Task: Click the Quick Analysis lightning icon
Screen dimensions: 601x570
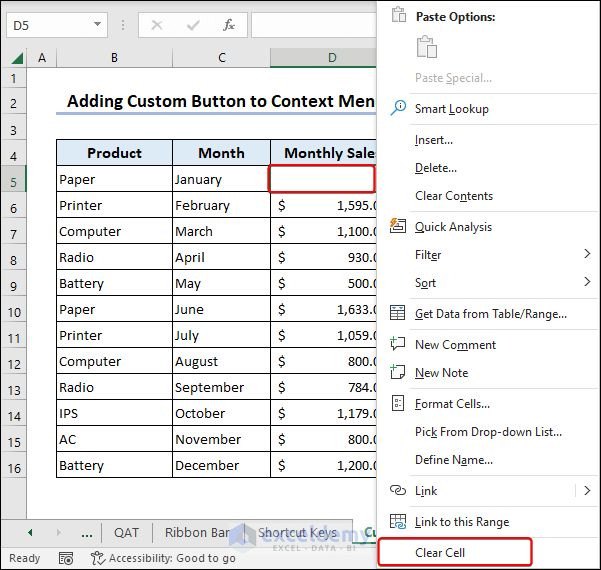Action: [x=397, y=226]
